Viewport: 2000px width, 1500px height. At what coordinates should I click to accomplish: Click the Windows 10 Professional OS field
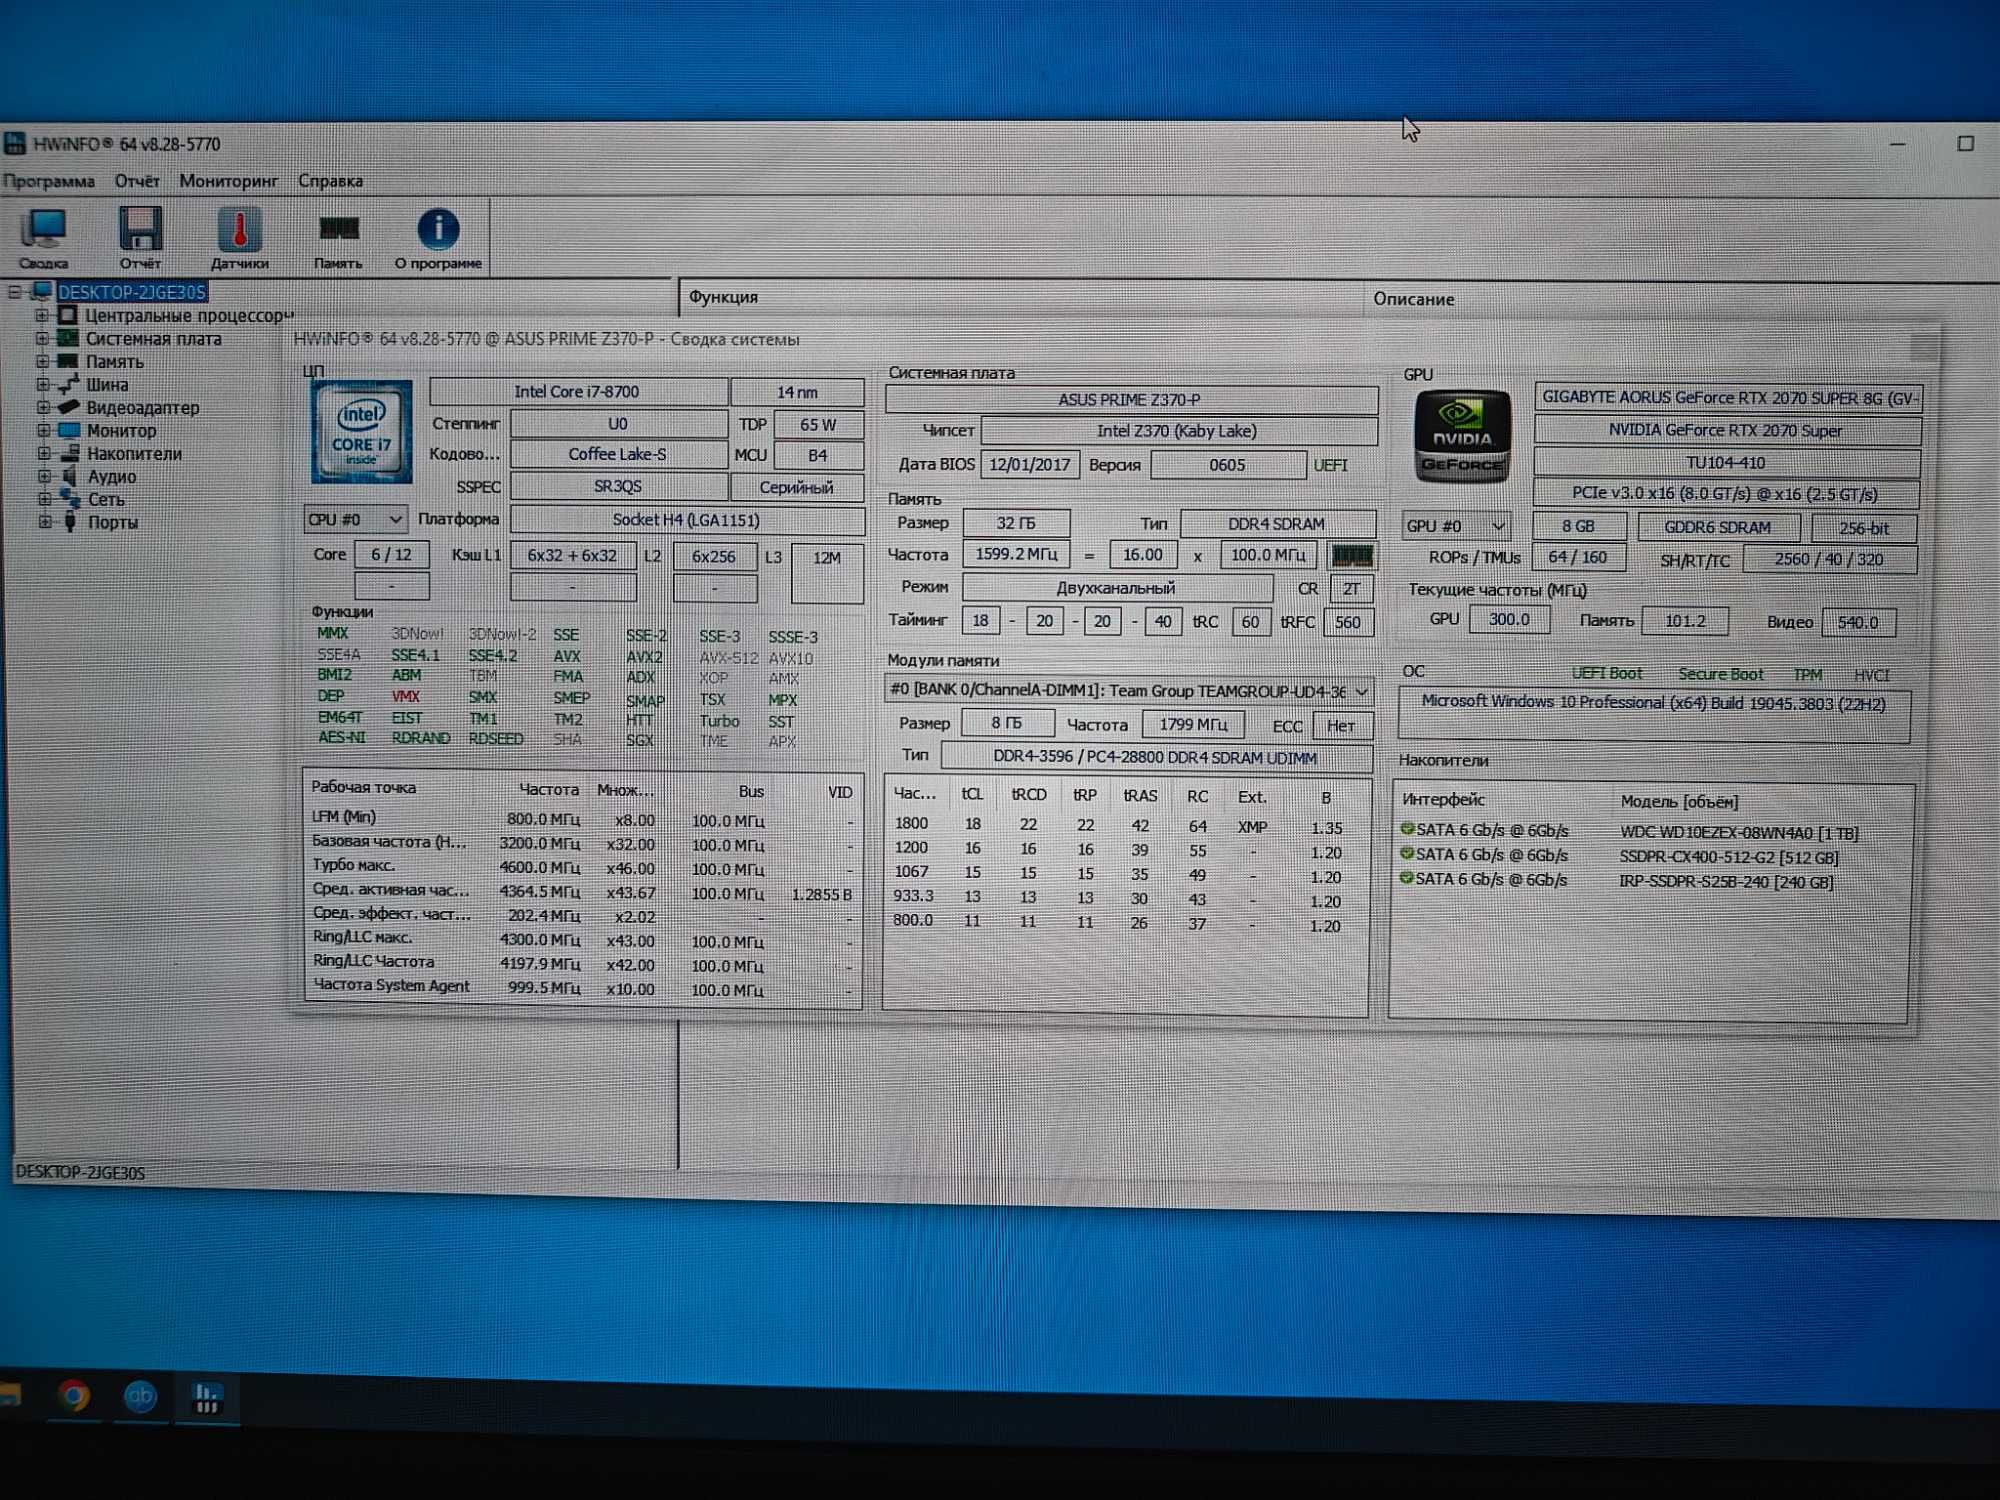(1653, 714)
